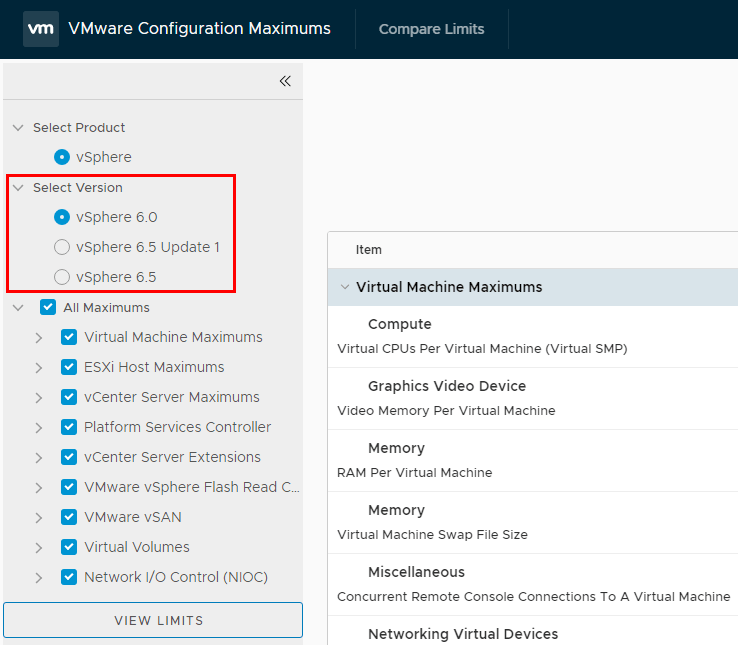
Task: Expand Network I/O Control (NIOC) node
Action: click(39, 578)
